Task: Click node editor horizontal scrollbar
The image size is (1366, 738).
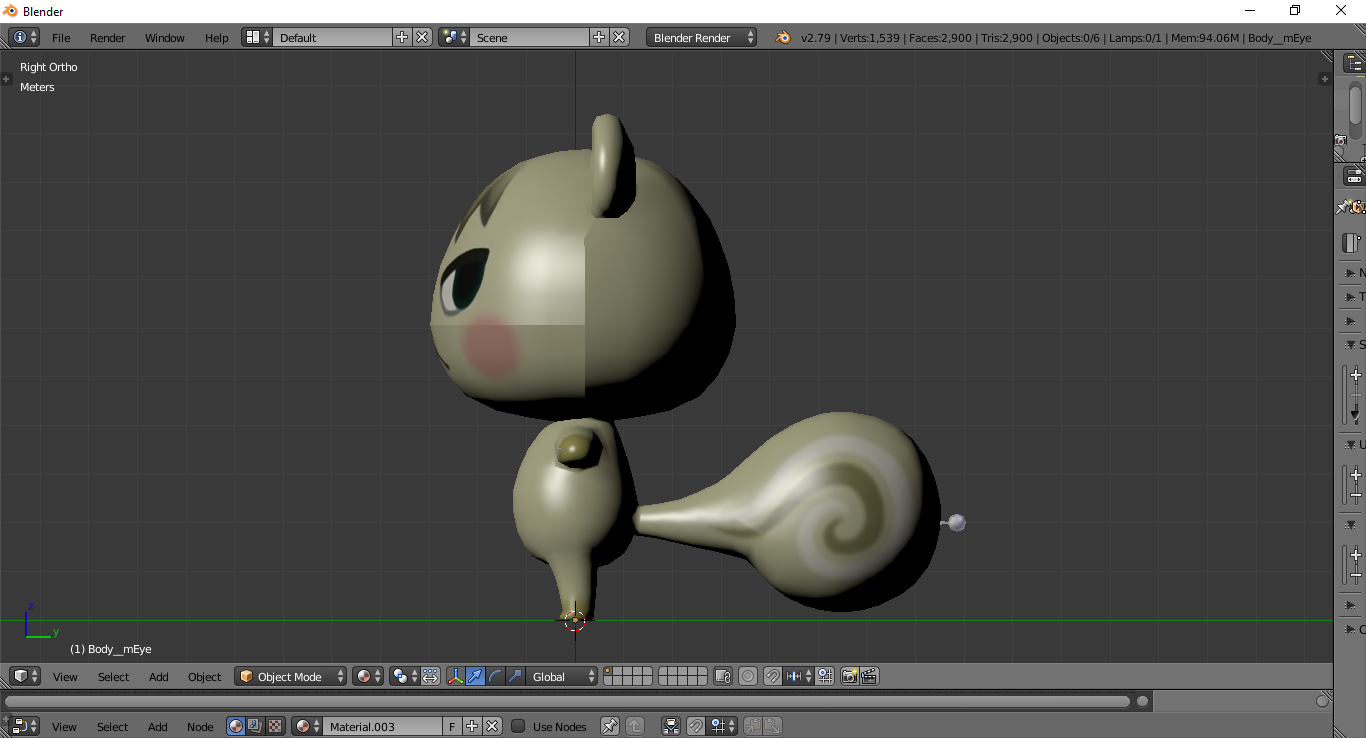Action: pyautogui.click(x=568, y=701)
